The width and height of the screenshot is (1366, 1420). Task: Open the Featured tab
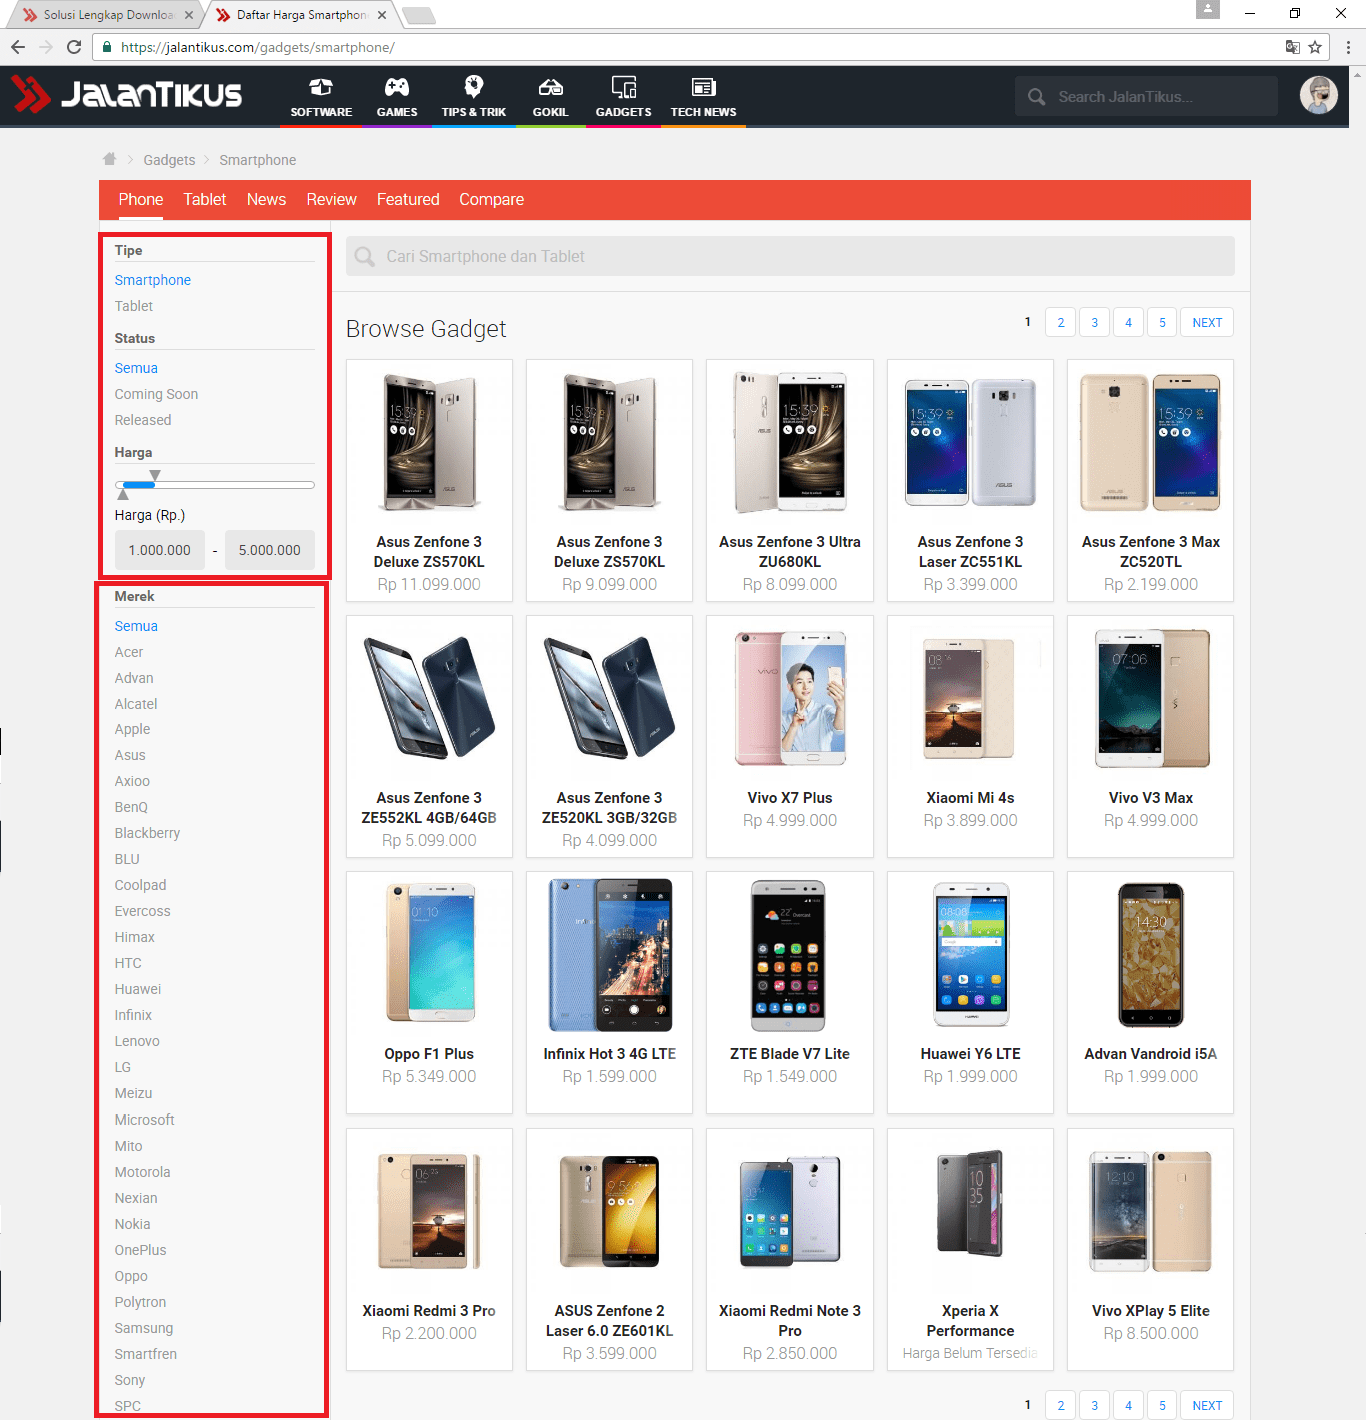tap(408, 200)
